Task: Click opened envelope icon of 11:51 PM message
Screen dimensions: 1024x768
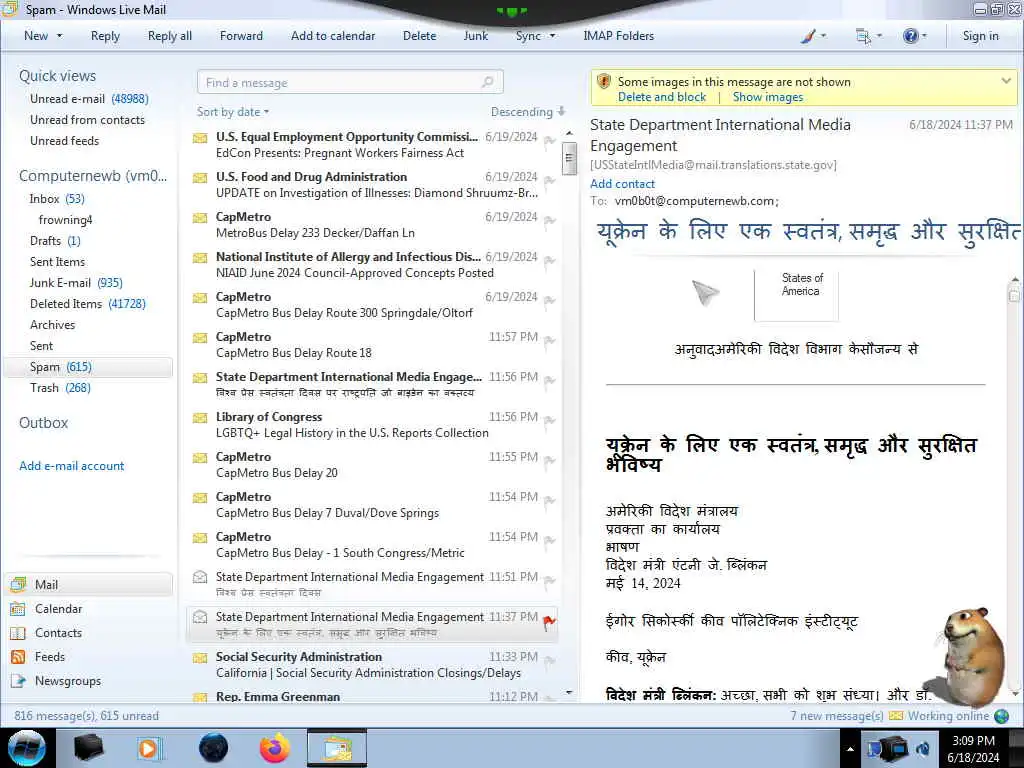Action: coord(200,577)
